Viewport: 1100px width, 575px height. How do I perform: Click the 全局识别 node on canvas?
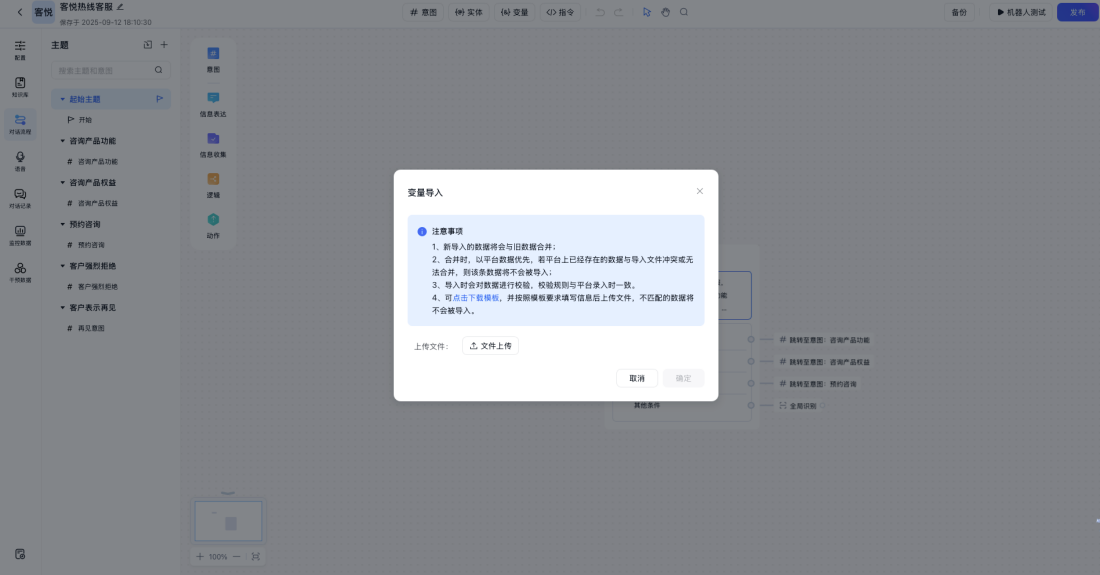(x=798, y=406)
